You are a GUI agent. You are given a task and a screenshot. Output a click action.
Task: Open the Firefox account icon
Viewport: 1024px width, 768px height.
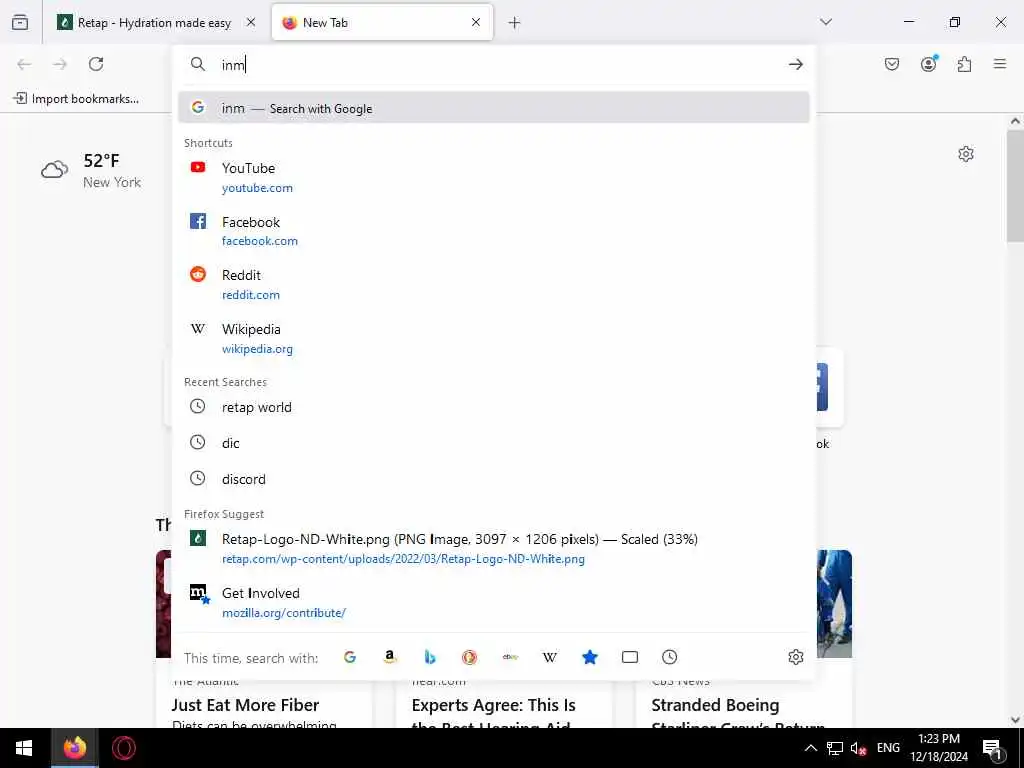click(929, 63)
